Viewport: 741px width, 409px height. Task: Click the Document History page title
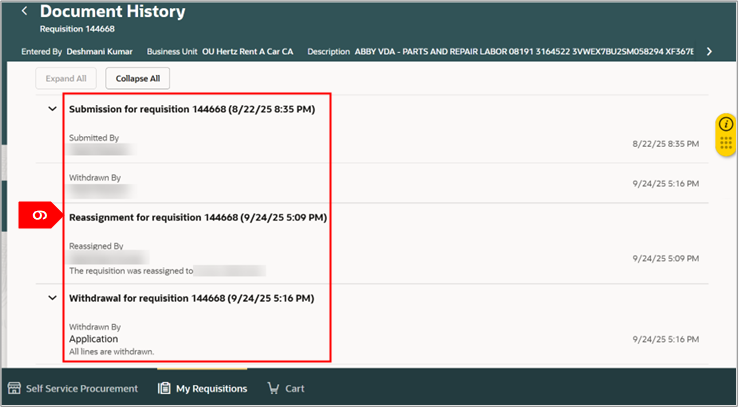tap(113, 11)
